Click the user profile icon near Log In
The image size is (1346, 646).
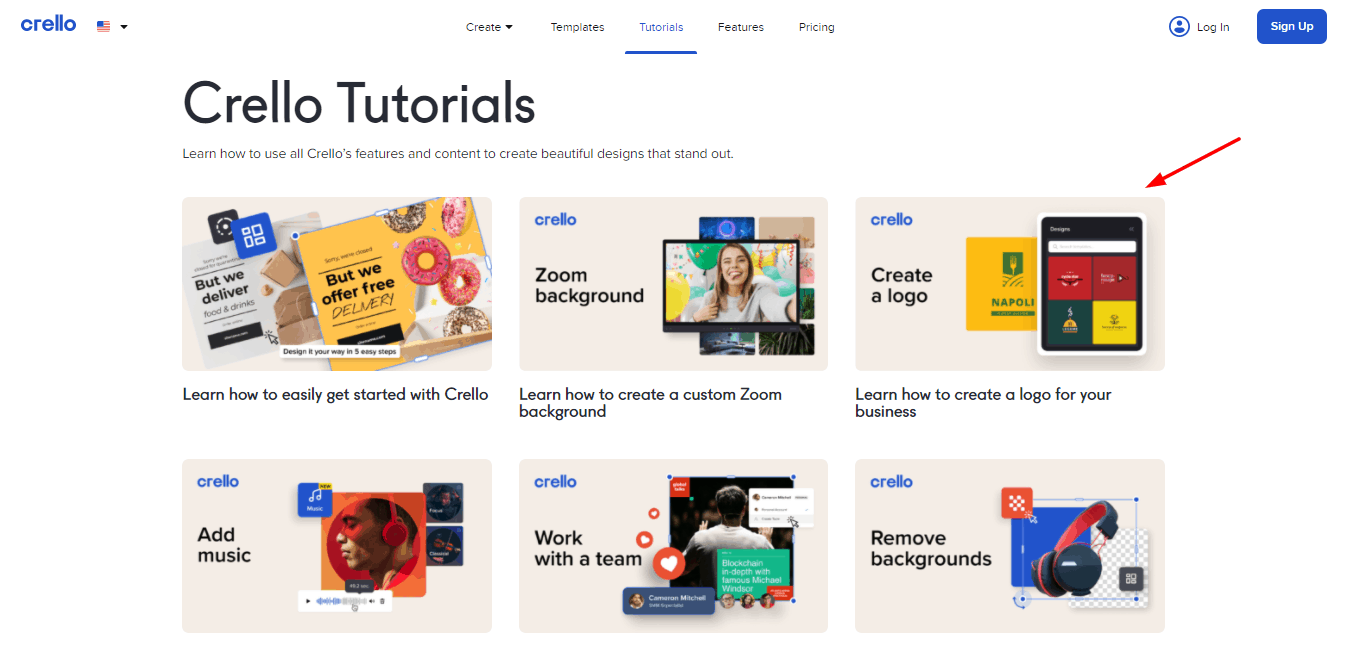pos(1179,27)
